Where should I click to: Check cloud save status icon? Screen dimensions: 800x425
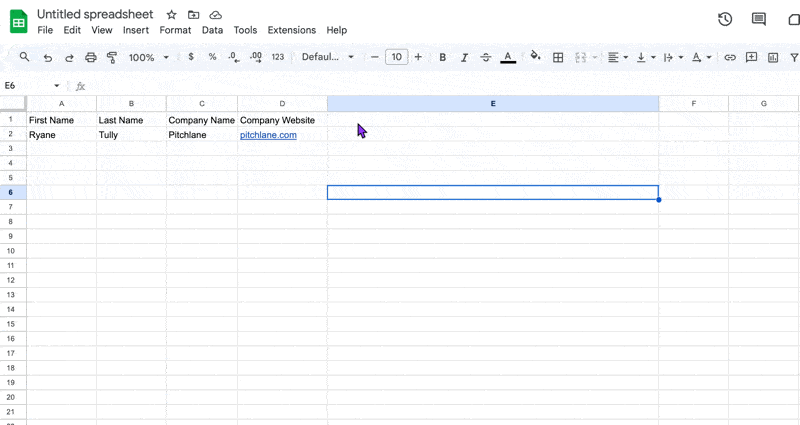215,15
